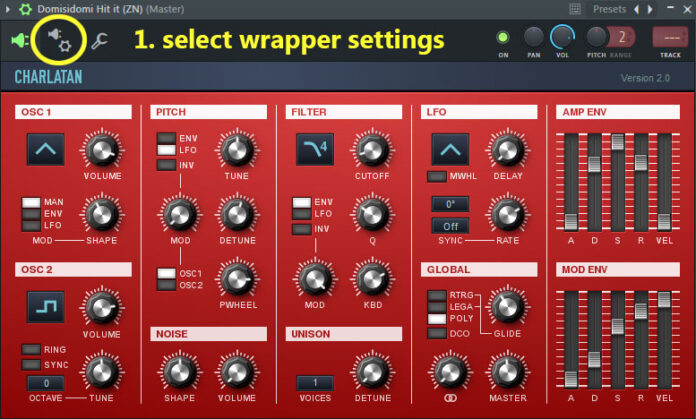Click the wrench icon in title bar
696x419 pixels.
tap(99, 40)
